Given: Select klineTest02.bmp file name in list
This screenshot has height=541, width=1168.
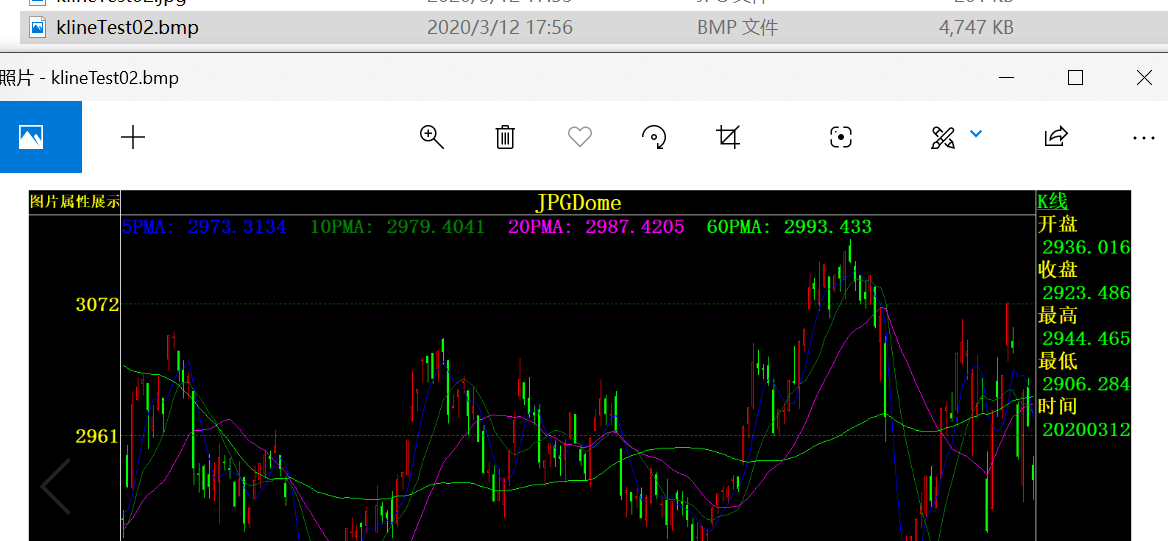Looking at the screenshot, I should pos(127,28).
